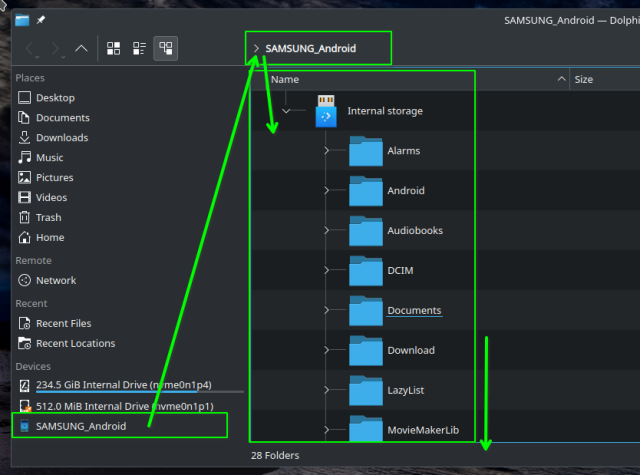640x475 pixels.
Task: Go up one folder level
Action: 81,49
